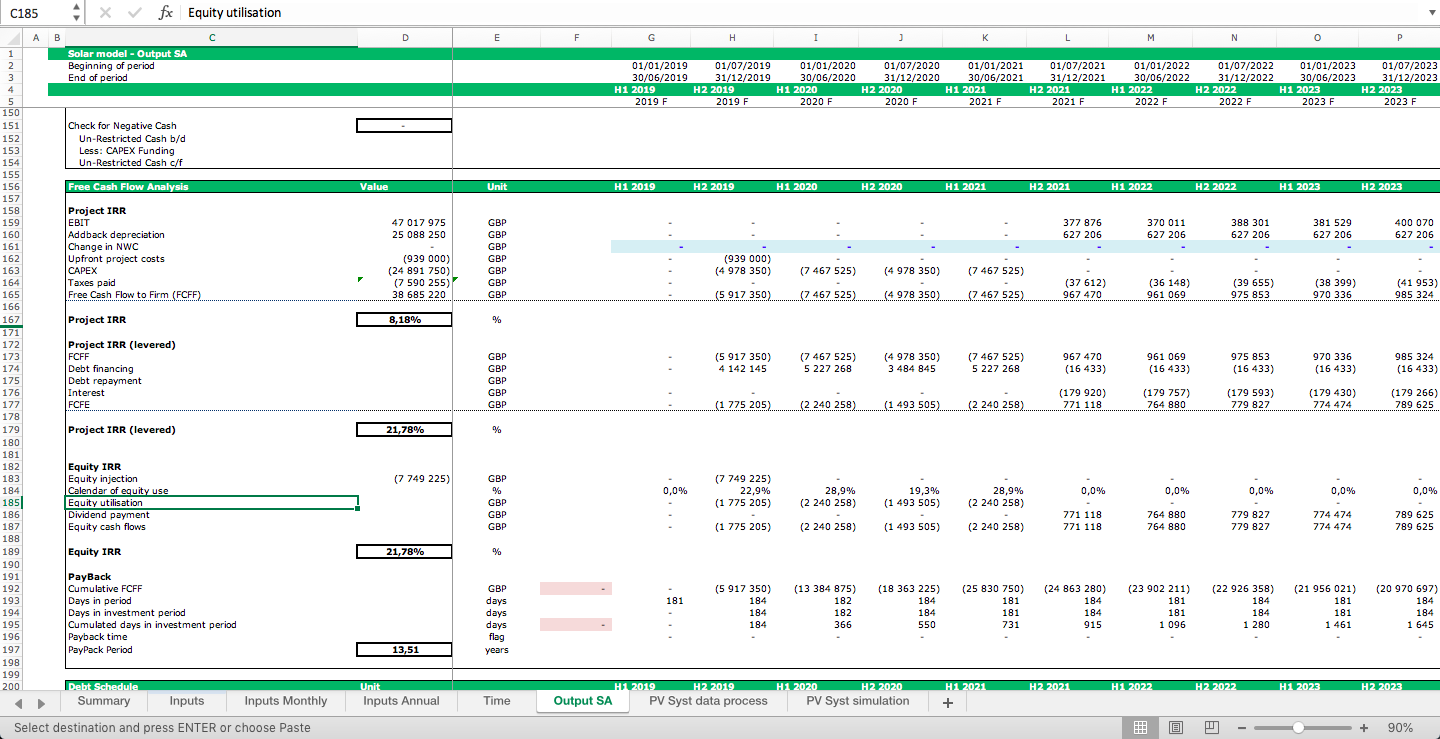Click levered IRR value 21,78% in row 179

[x=404, y=430]
